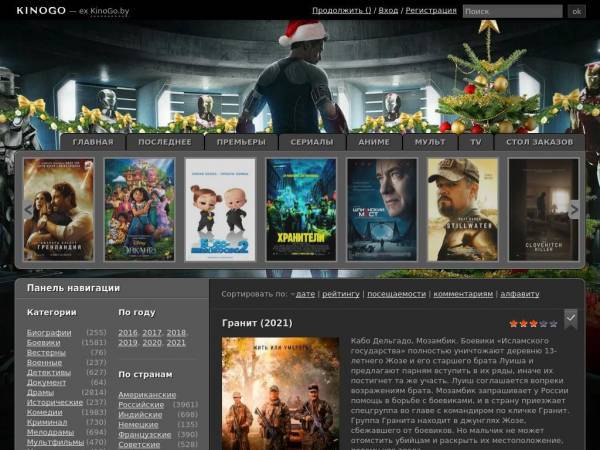Open the Хранители poster in carousel
Screen dimensions: 600x450
(301, 210)
